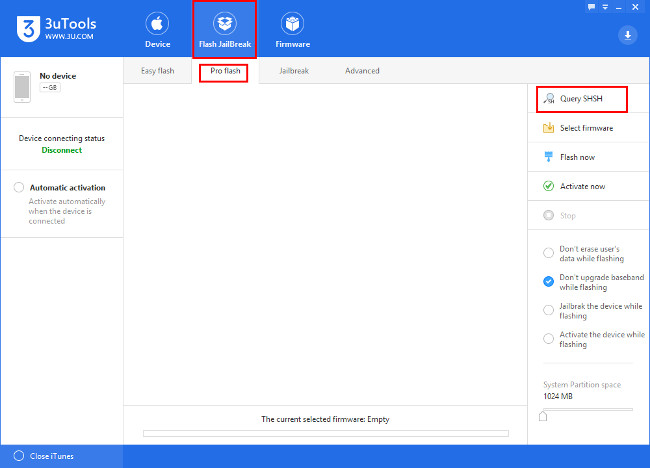
Task: Click the 3uTools logo
Action: 28,29
